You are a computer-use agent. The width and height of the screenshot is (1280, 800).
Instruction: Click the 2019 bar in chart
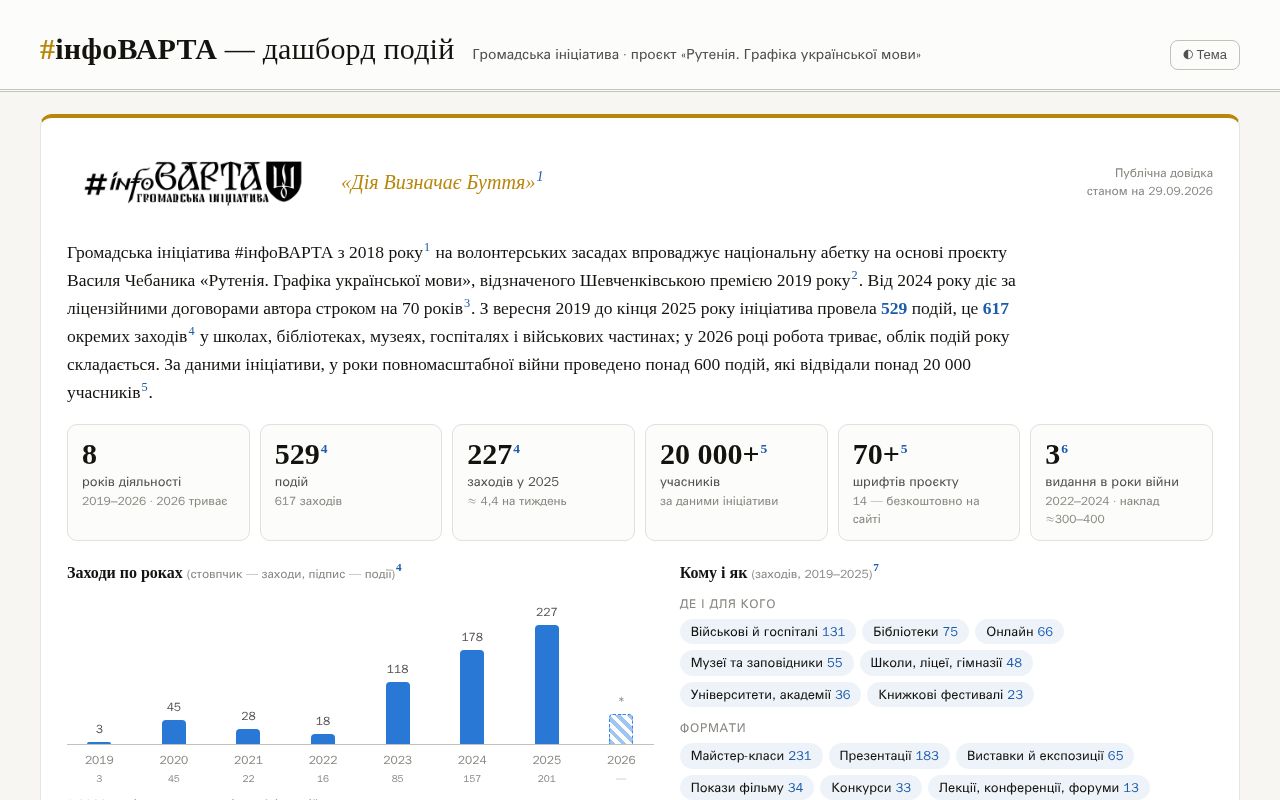point(99,743)
